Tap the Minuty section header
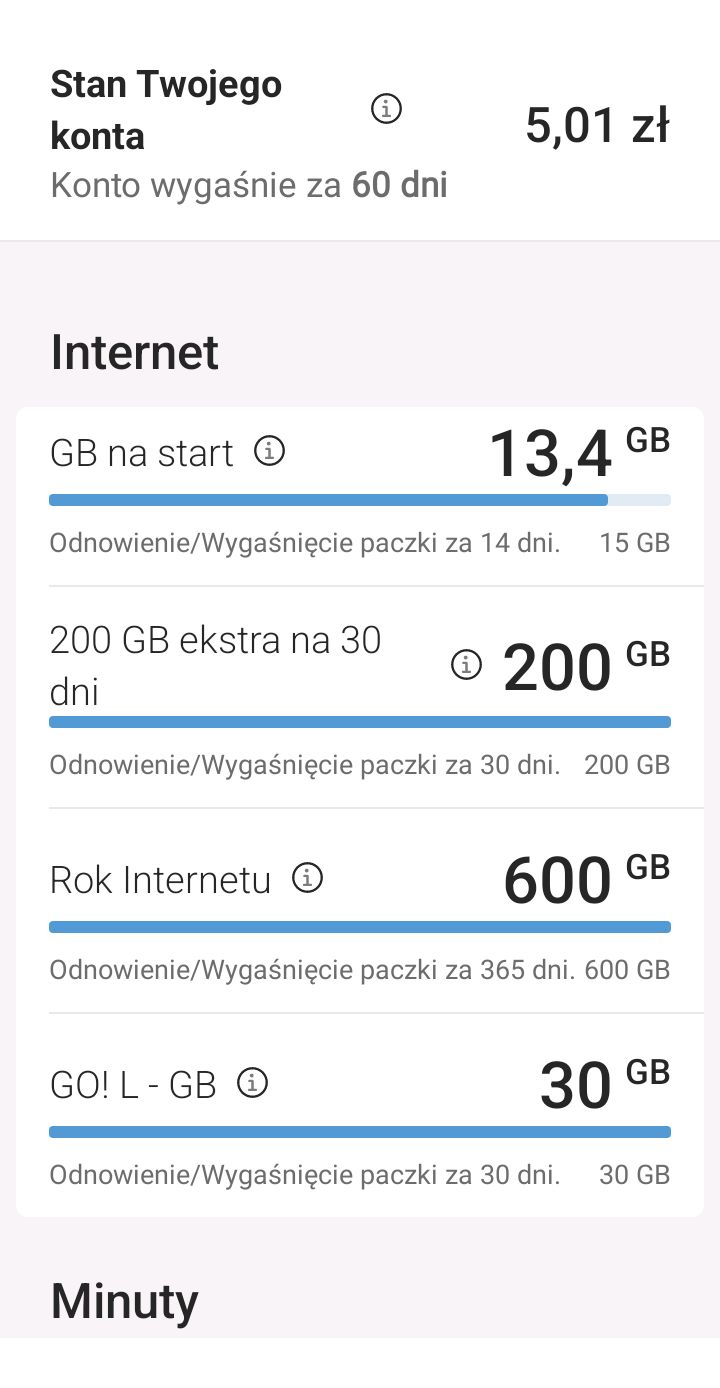Screen dimensions: 720x1388 click(125, 1301)
